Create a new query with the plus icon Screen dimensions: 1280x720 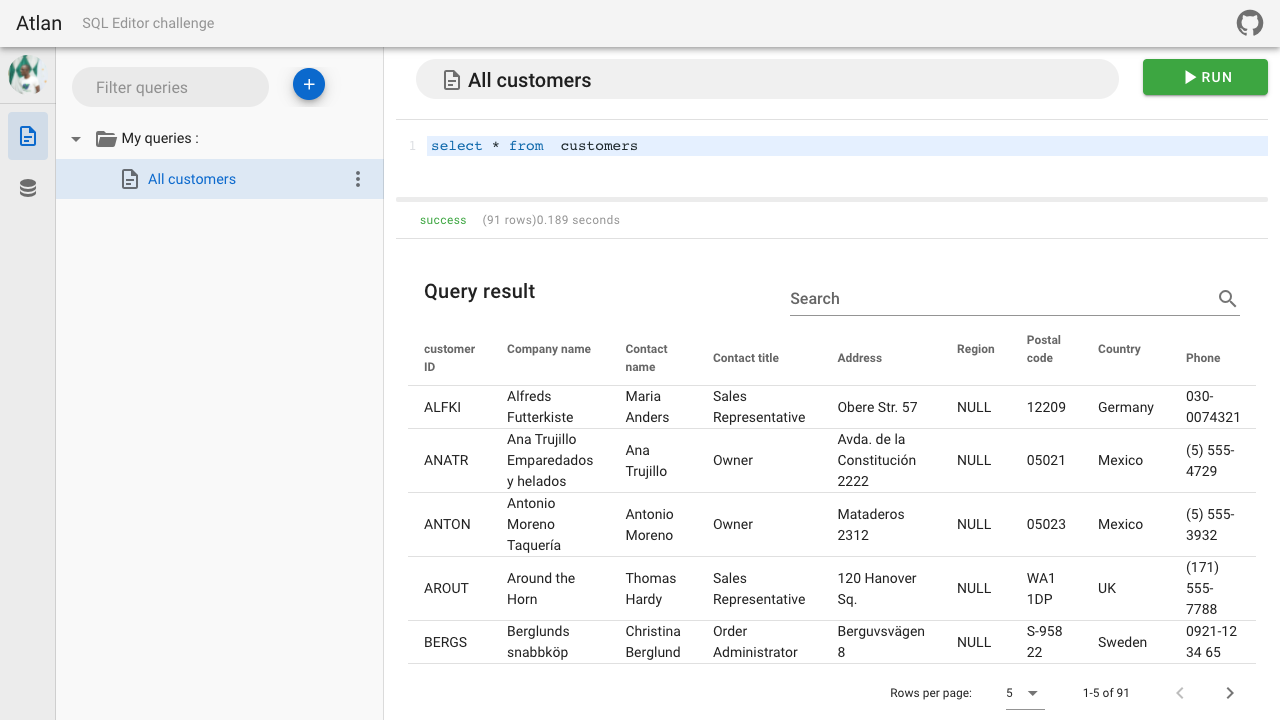point(309,84)
